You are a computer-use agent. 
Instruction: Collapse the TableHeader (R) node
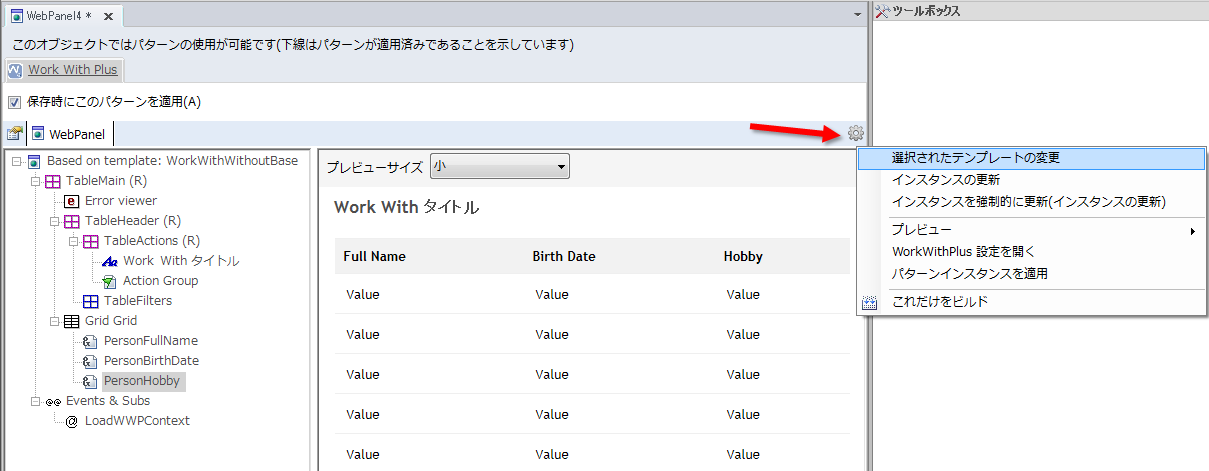[55, 221]
